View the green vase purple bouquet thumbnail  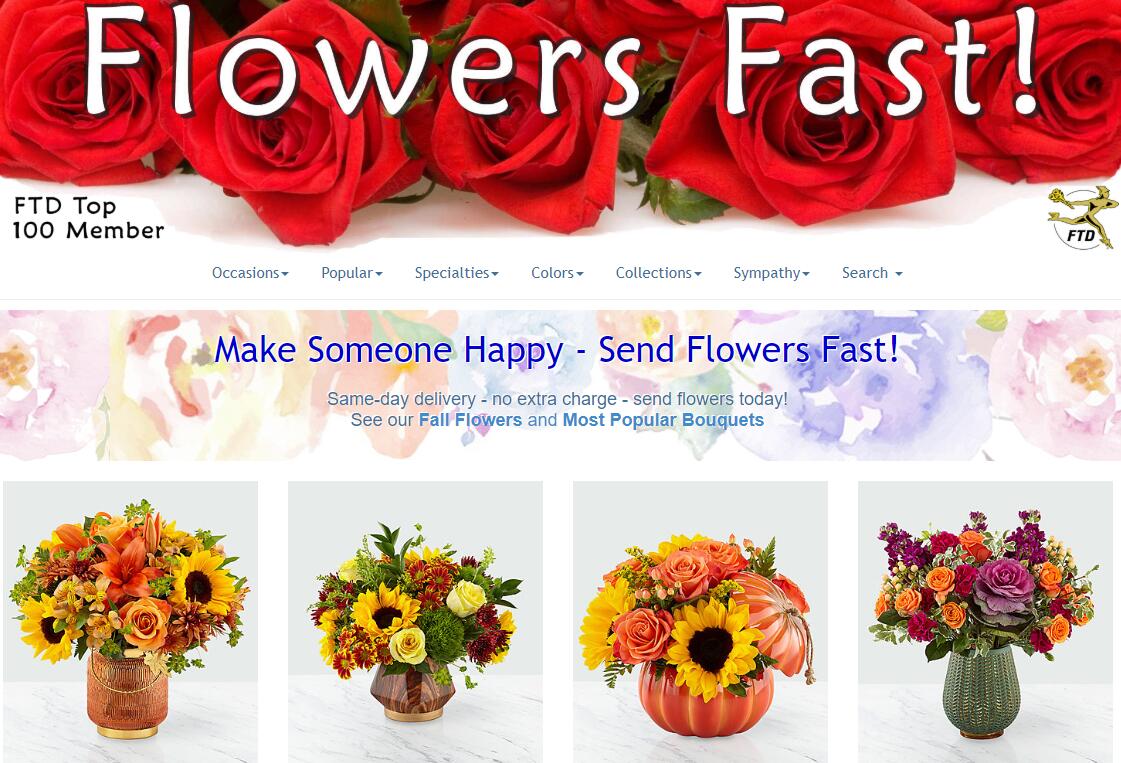pyautogui.click(x=985, y=621)
